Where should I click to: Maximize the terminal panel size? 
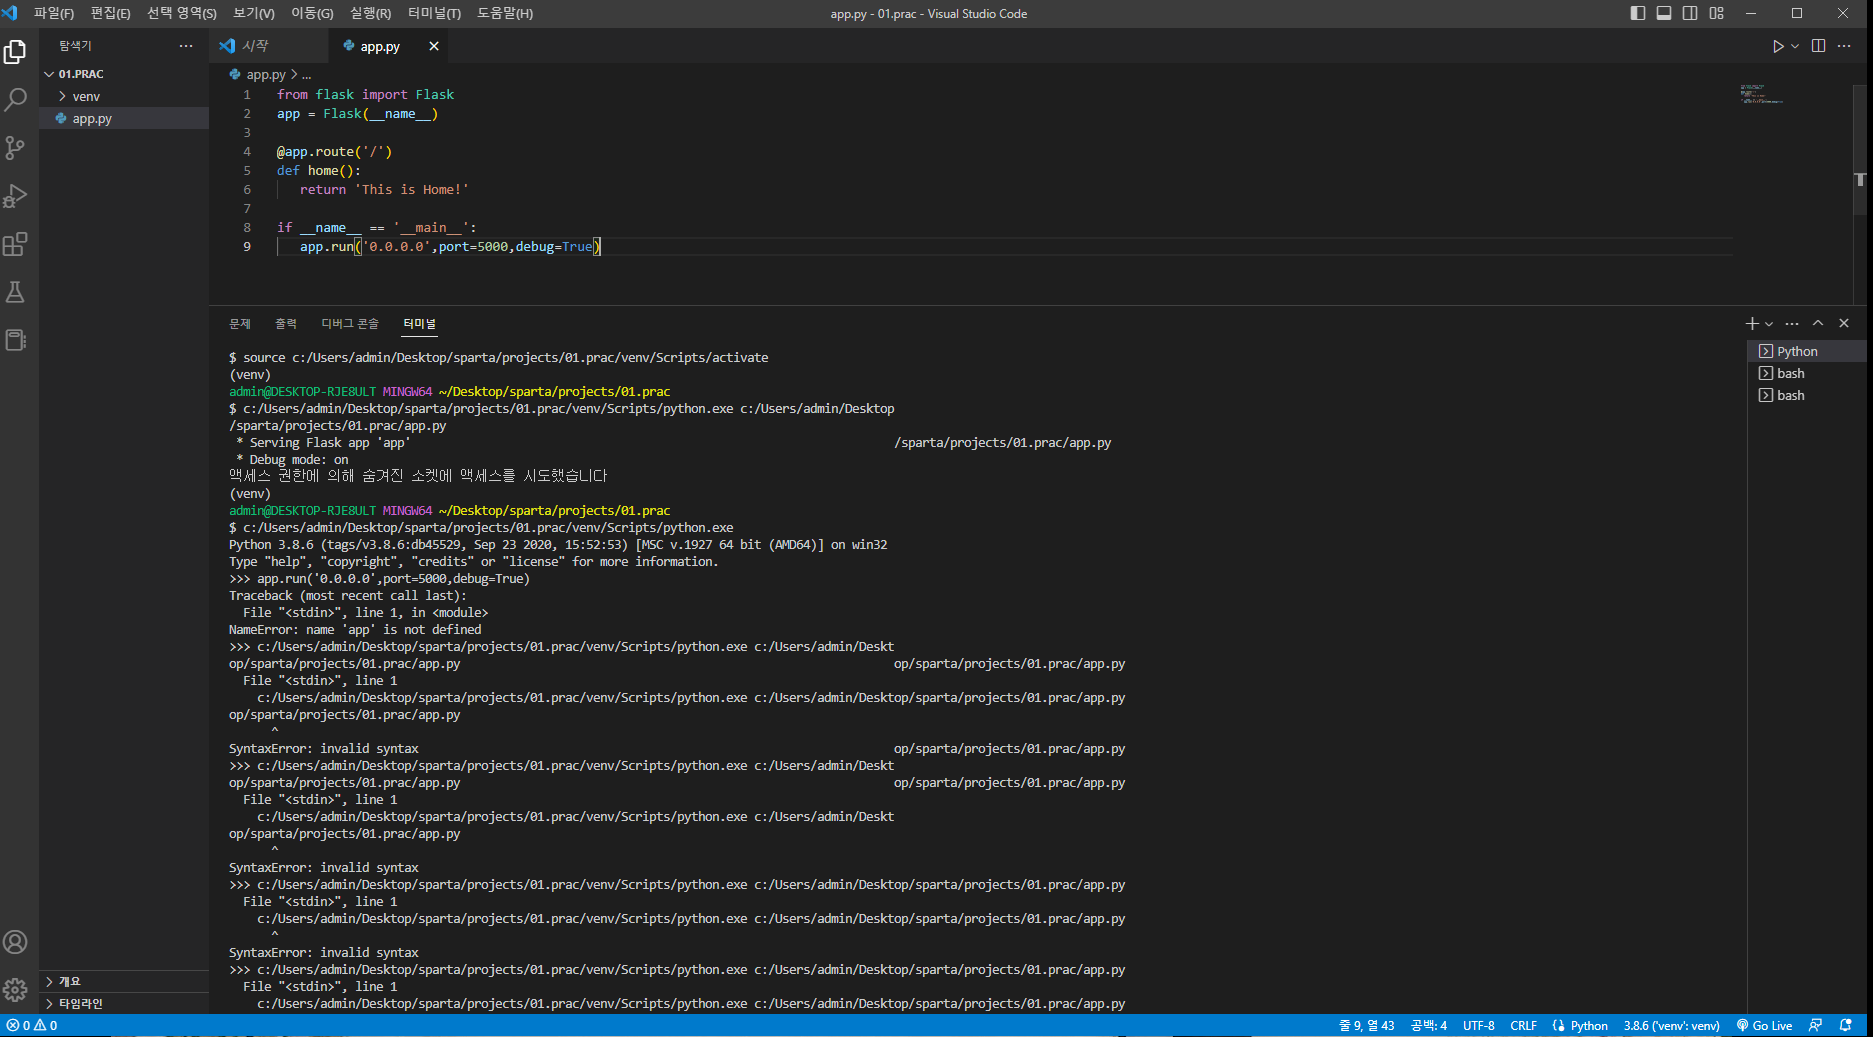pos(1818,323)
